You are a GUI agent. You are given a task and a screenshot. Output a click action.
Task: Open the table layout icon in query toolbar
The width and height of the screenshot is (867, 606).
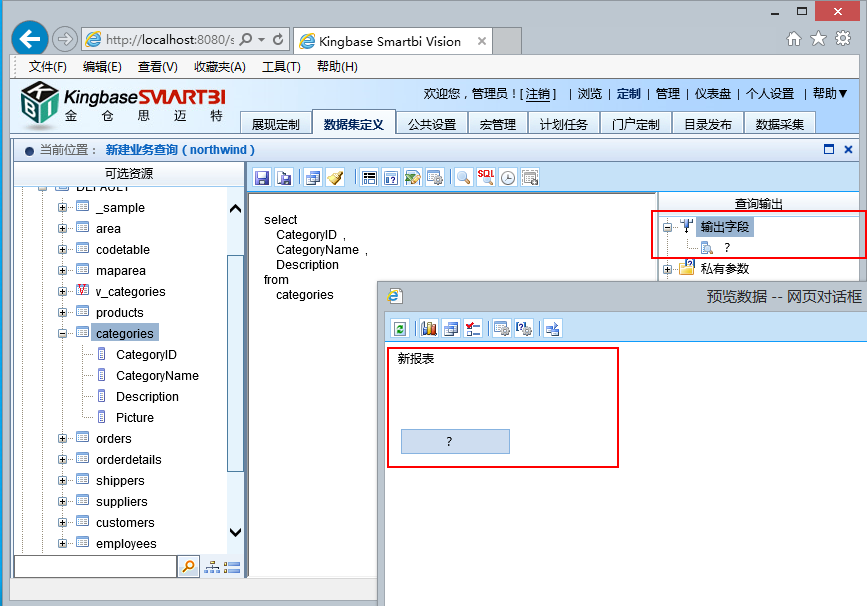click(369, 177)
